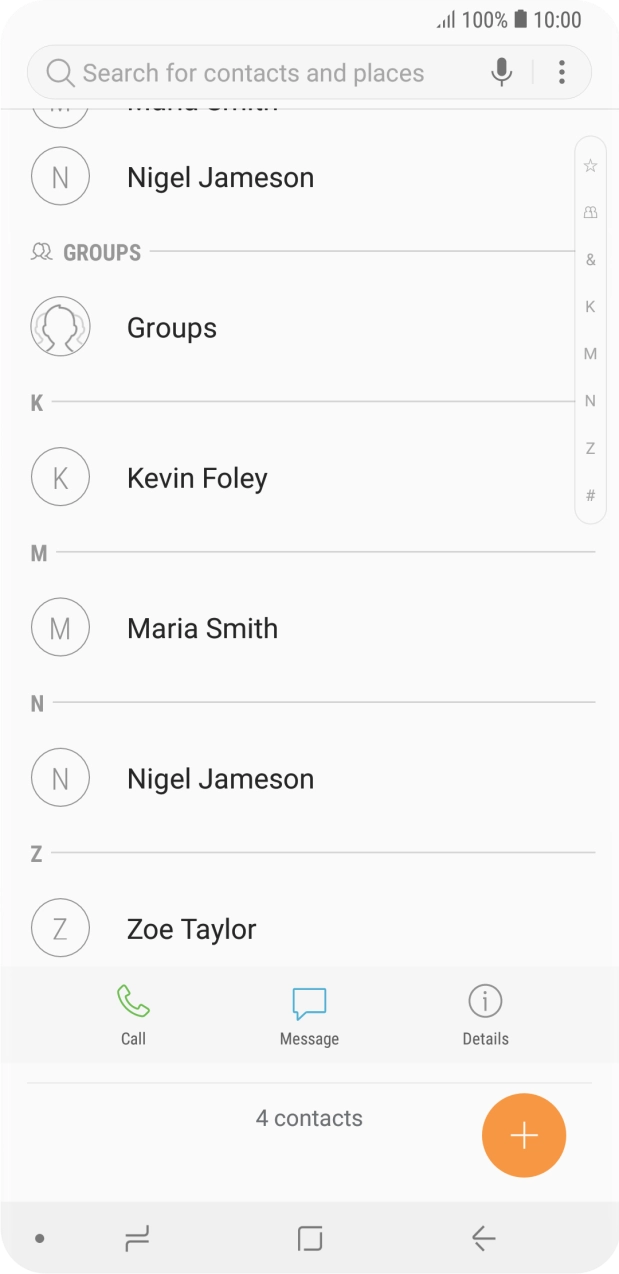This screenshot has width=619, height=1274.
Task: Select contact Kevin Foley
Action: (x=197, y=478)
